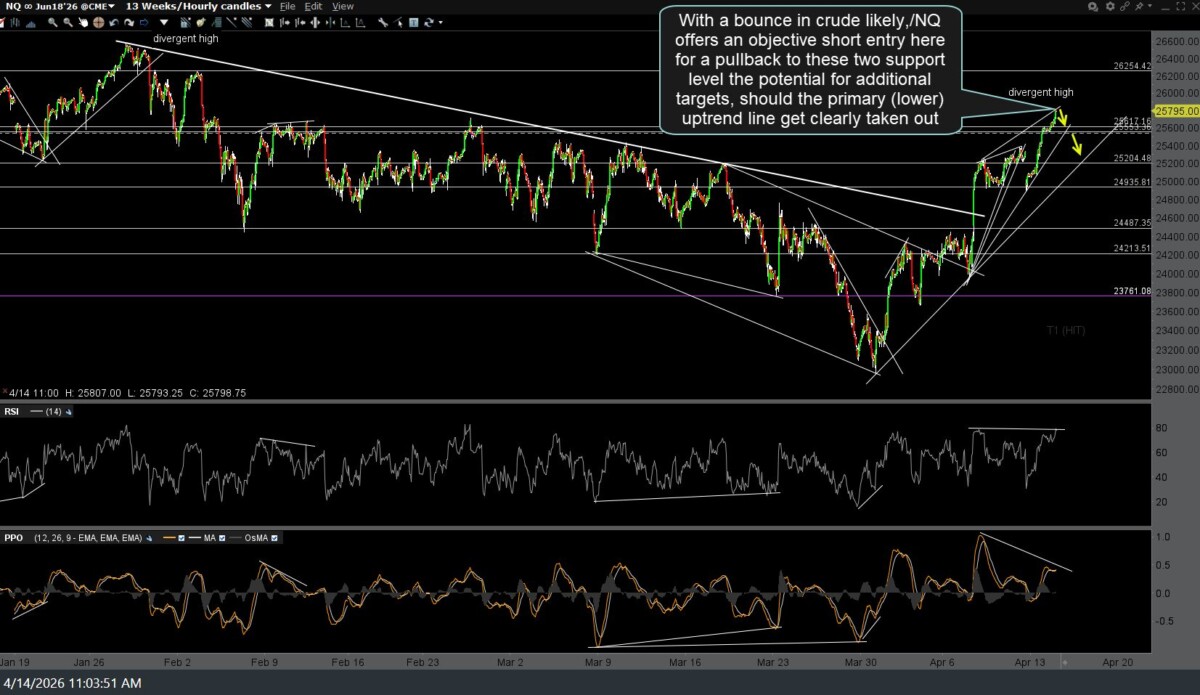The width and height of the screenshot is (1200, 695).
Task: Disable the OsMA histogram checkbox
Action: [x=274, y=538]
